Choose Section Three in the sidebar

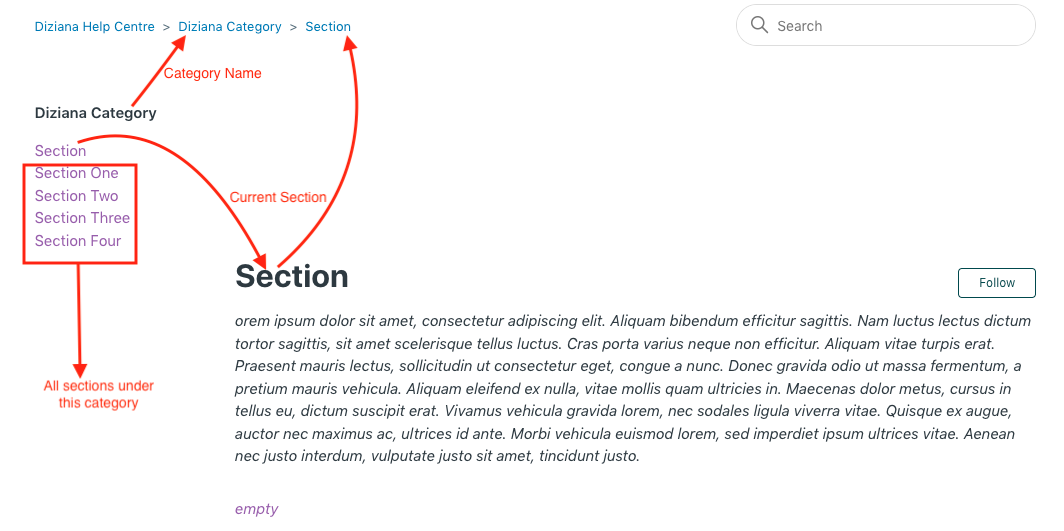tap(82, 218)
